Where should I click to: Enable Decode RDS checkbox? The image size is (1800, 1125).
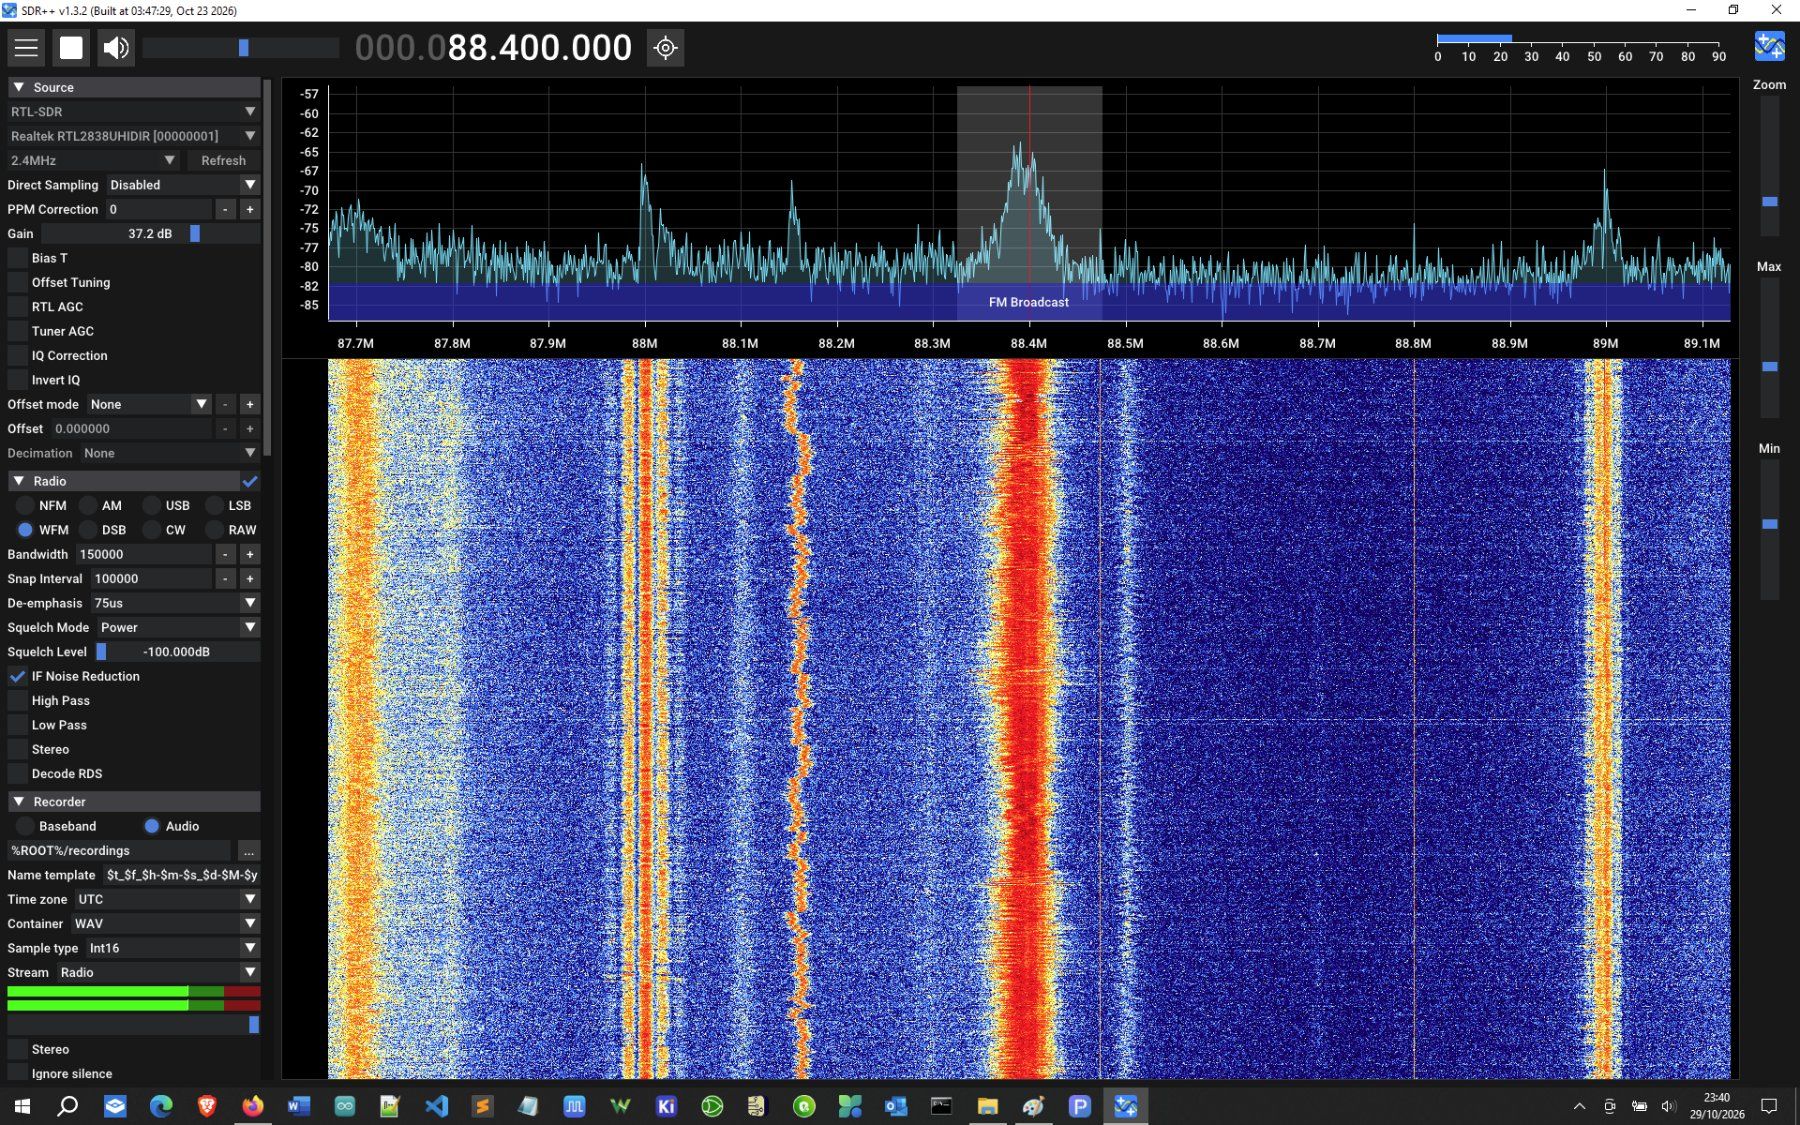pos(17,774)
